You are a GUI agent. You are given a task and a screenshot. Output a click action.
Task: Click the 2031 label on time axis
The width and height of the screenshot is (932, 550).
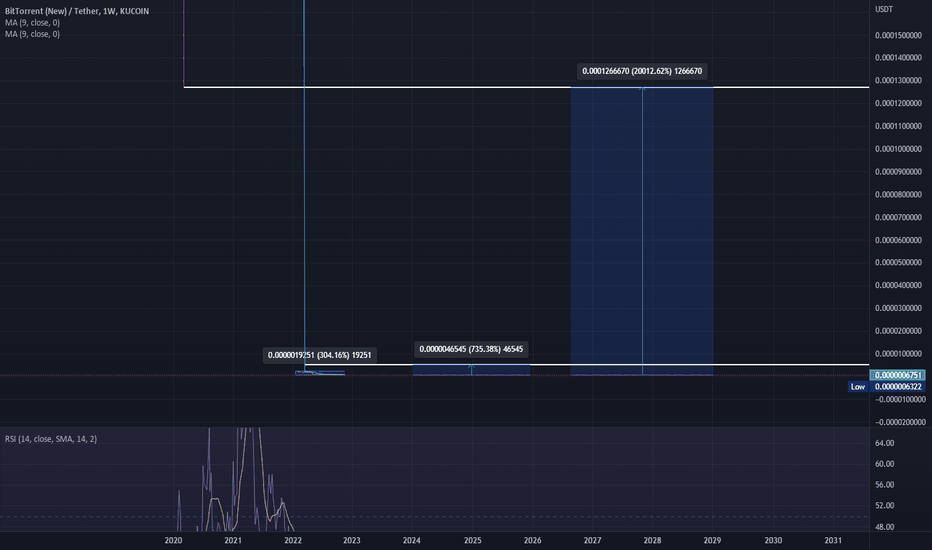[x=833, y=540]
